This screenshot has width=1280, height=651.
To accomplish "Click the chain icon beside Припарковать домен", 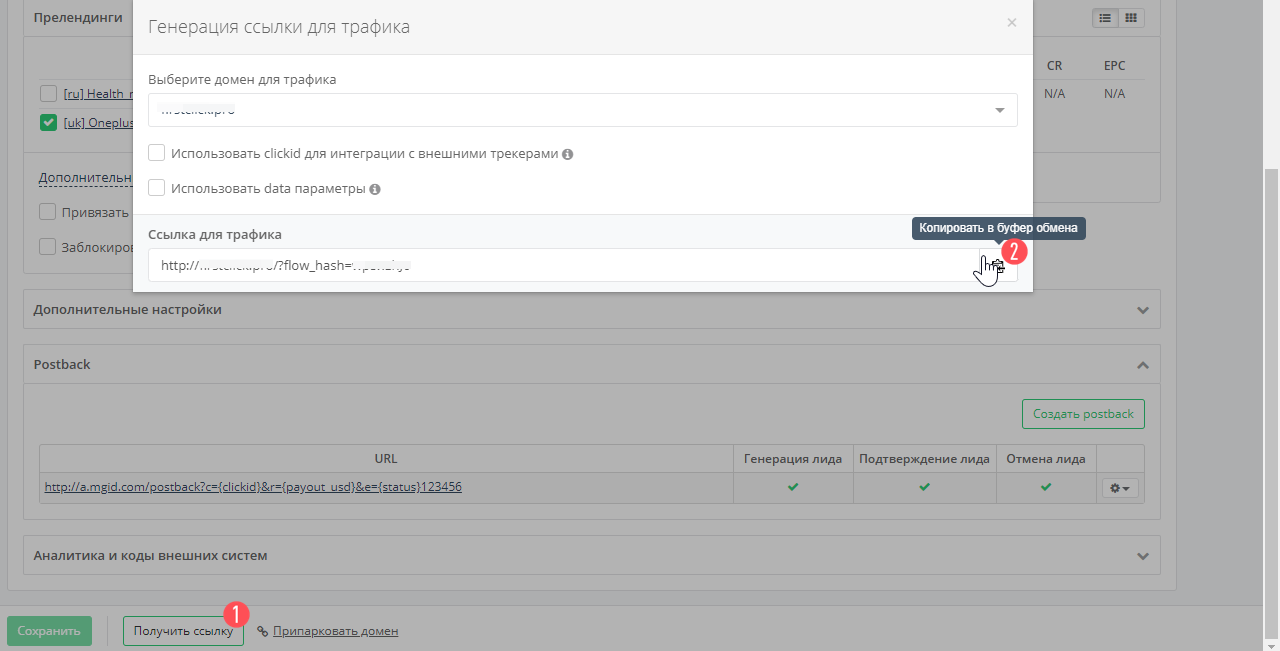I will (263, 631).
